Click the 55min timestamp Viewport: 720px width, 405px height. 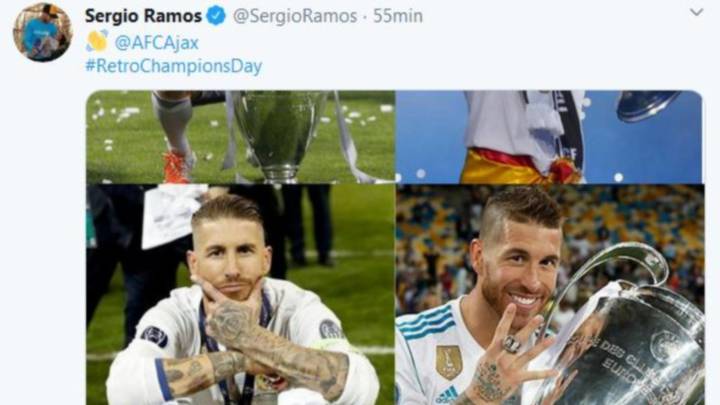click(398, 16)
